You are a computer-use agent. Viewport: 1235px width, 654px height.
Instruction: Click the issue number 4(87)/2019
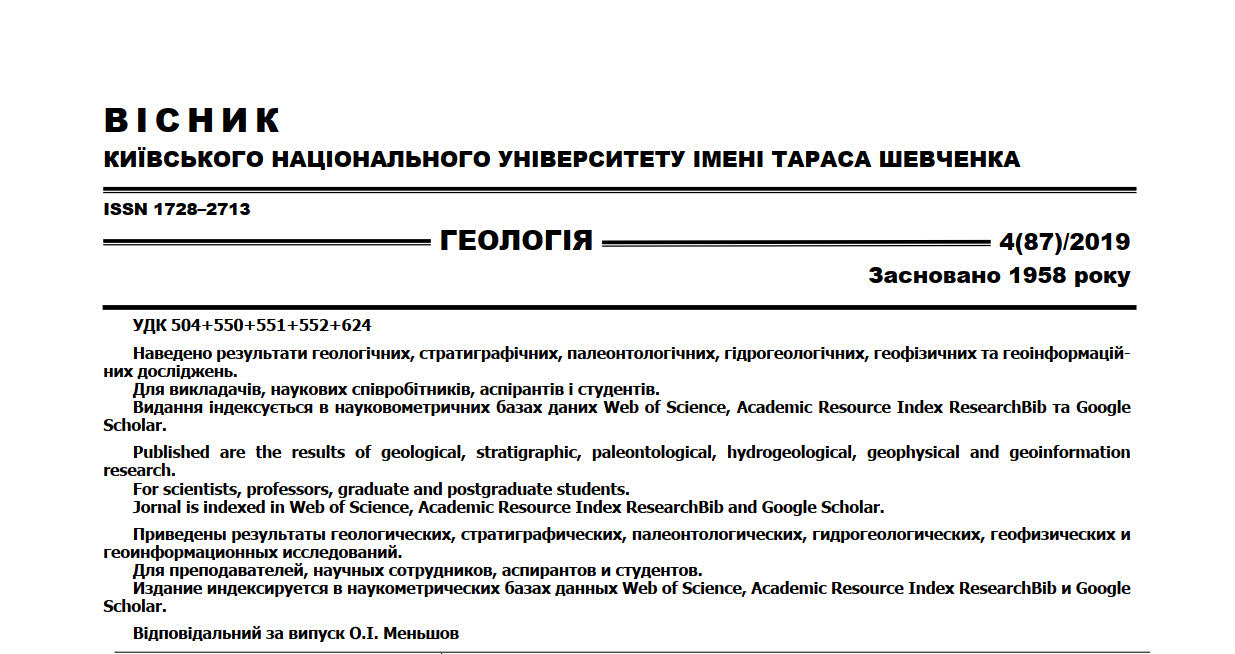(1064, 242)
